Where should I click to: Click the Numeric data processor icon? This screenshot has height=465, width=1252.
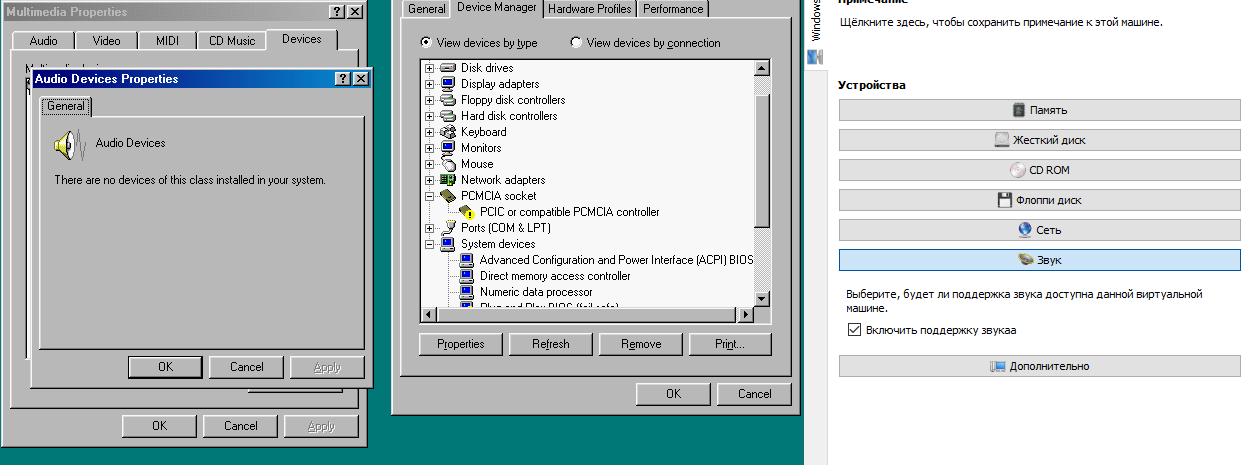coord(467,292)
